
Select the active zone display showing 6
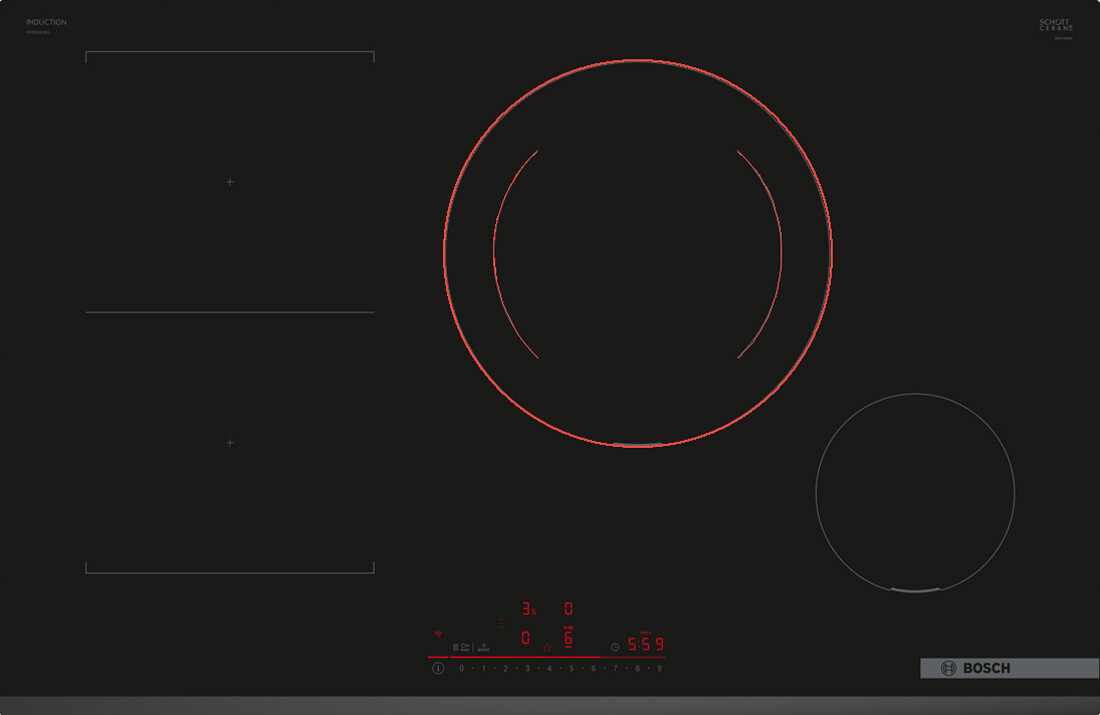[568, 637]
